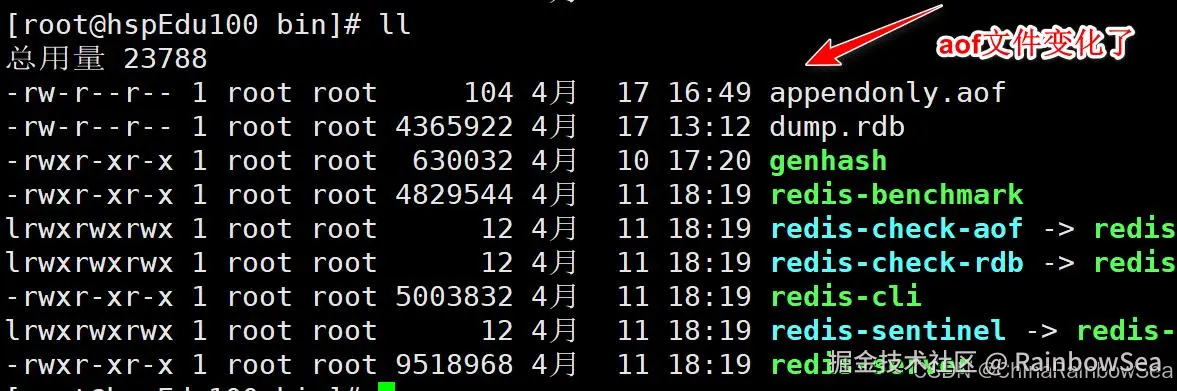1177x391 pixels.
Task: Select -rw-r--r-- permissions of appendonly.aof
Action: pos(90,93)
